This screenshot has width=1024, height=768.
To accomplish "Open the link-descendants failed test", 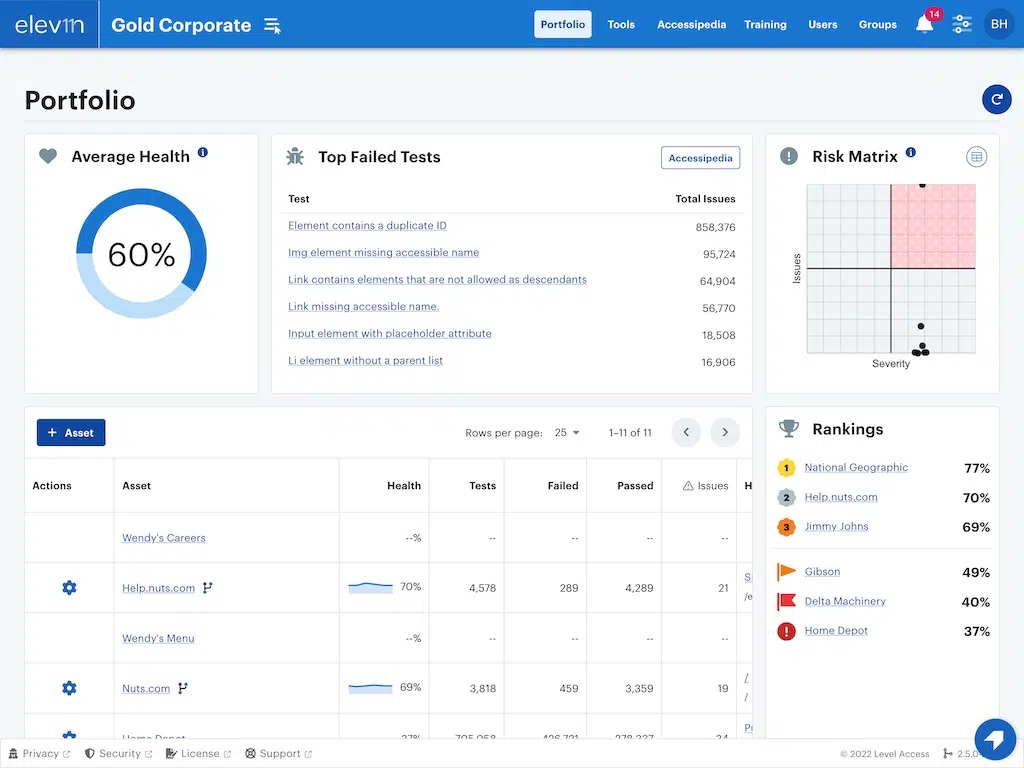I will coord(437,279).
